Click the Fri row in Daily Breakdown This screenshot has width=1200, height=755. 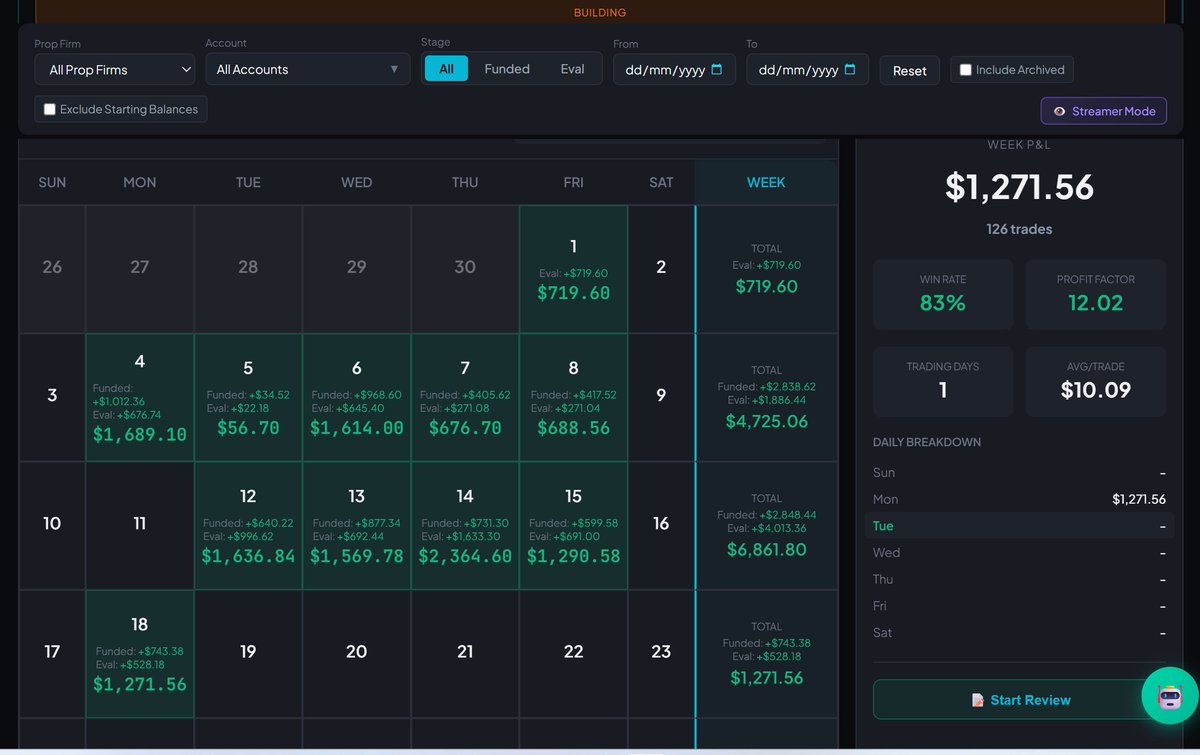pos(1019,606)
